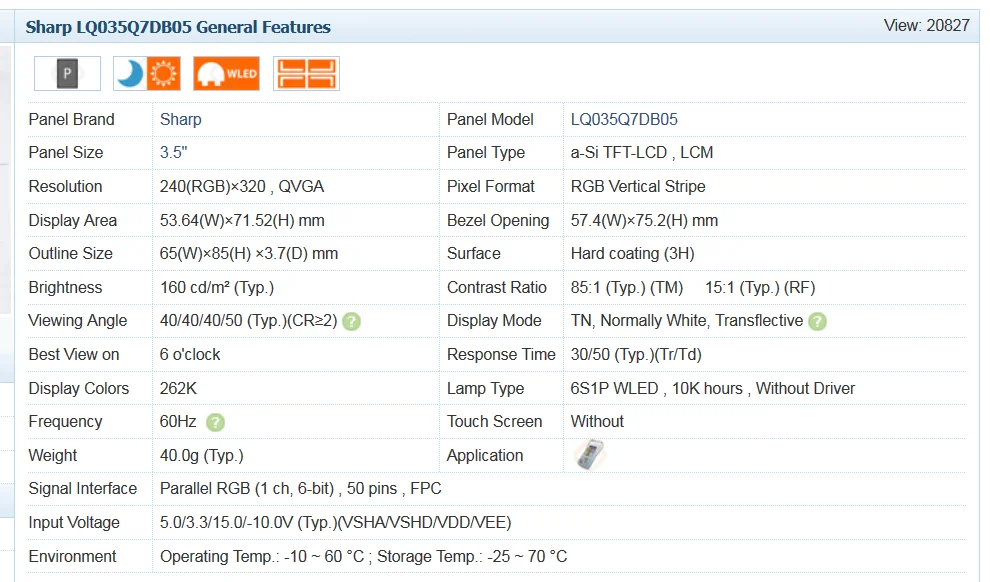The width and height of the screenshot is (990, 582).
Task: Click the handheld device Application icon
Action: [x=590, y=455]
